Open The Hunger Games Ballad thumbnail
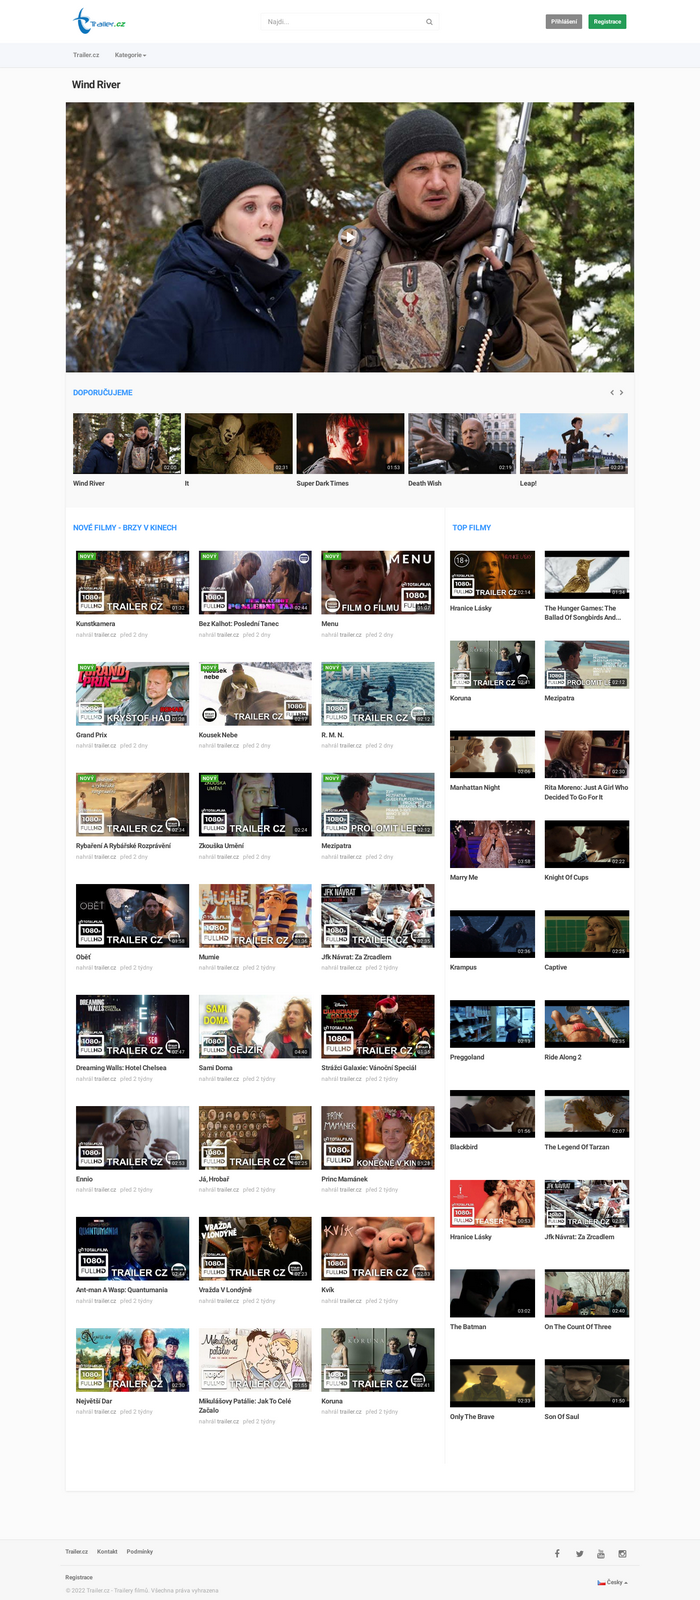 tap(587, 574)
